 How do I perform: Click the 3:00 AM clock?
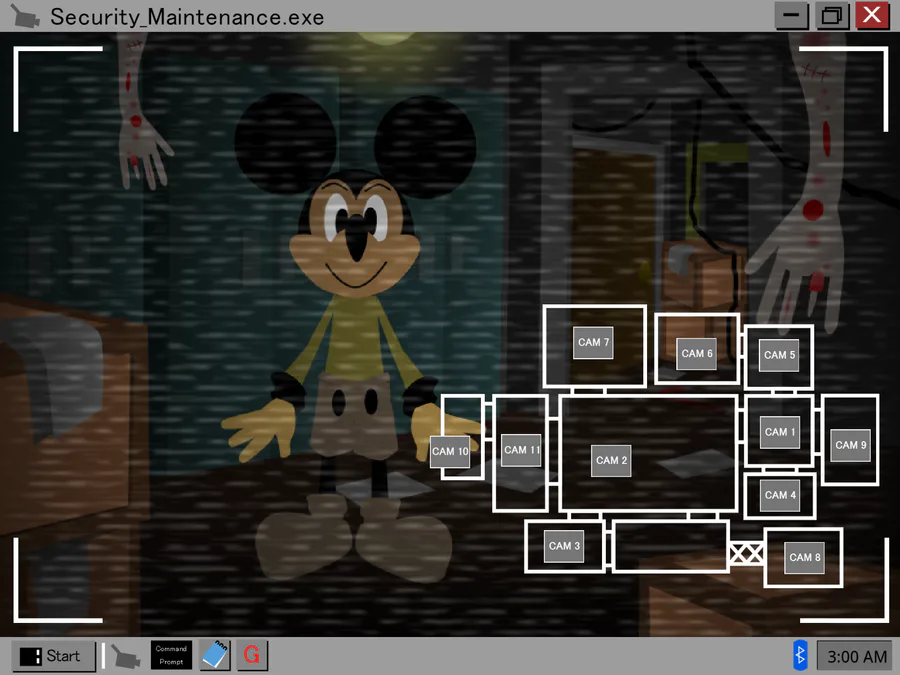856,656
